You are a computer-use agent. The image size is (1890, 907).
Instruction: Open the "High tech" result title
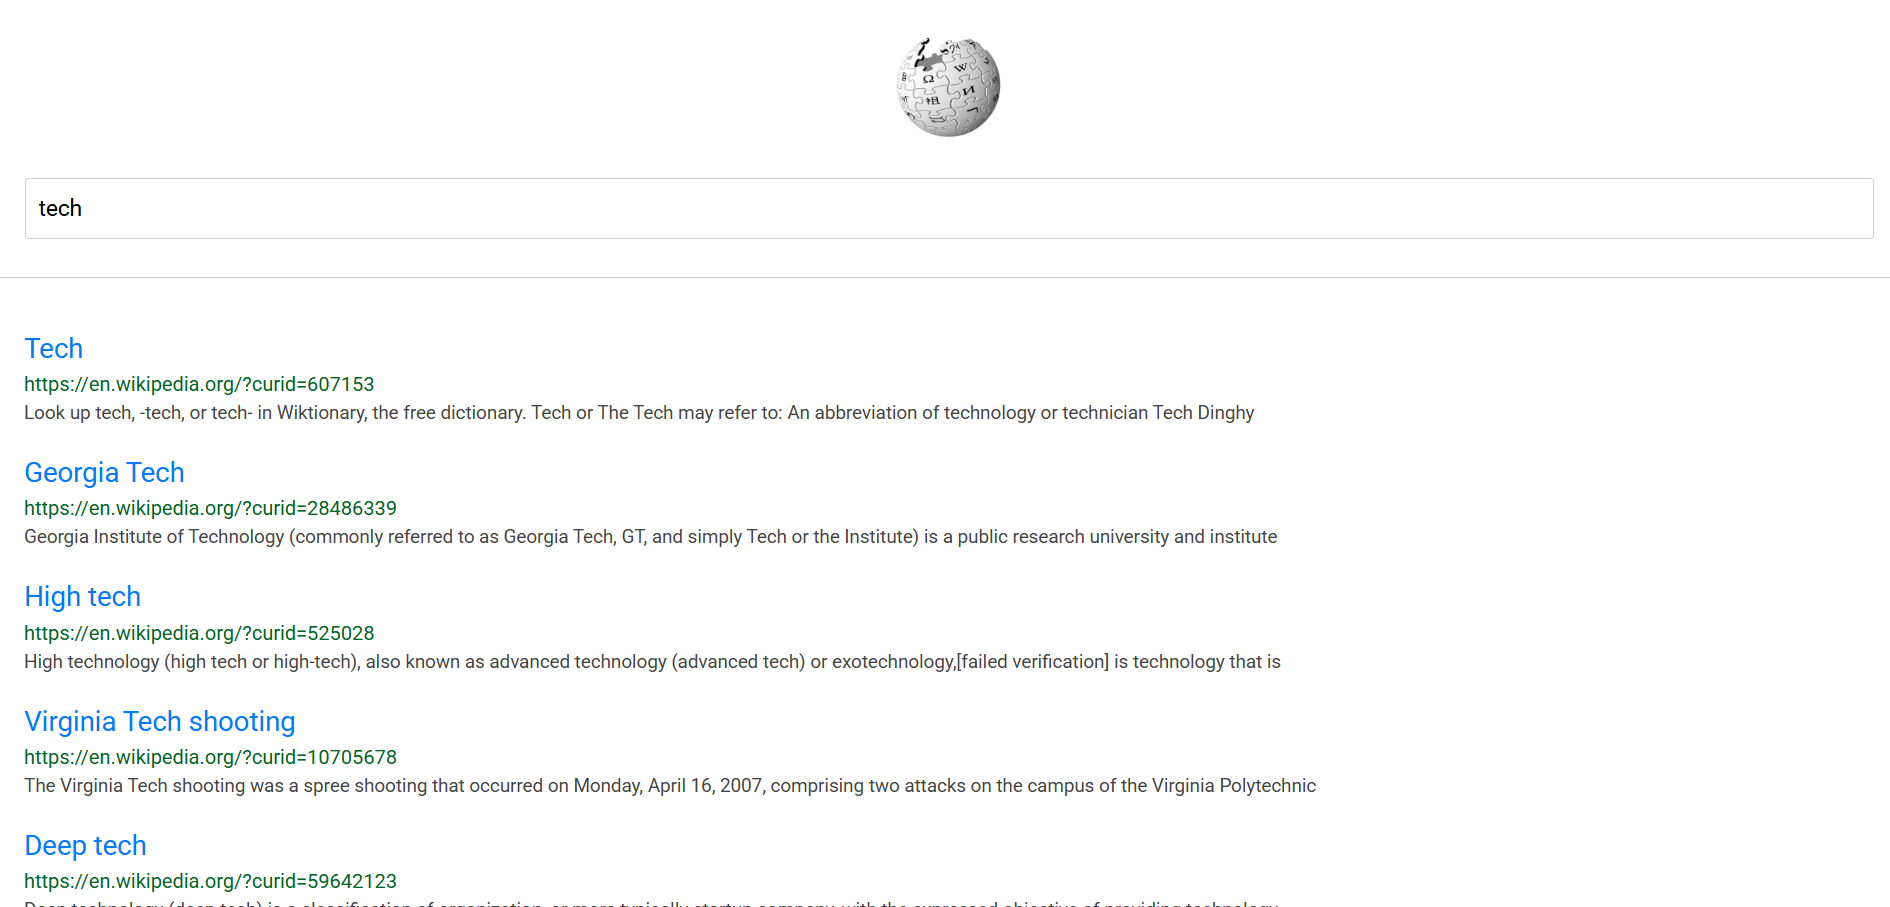[82, 596]
